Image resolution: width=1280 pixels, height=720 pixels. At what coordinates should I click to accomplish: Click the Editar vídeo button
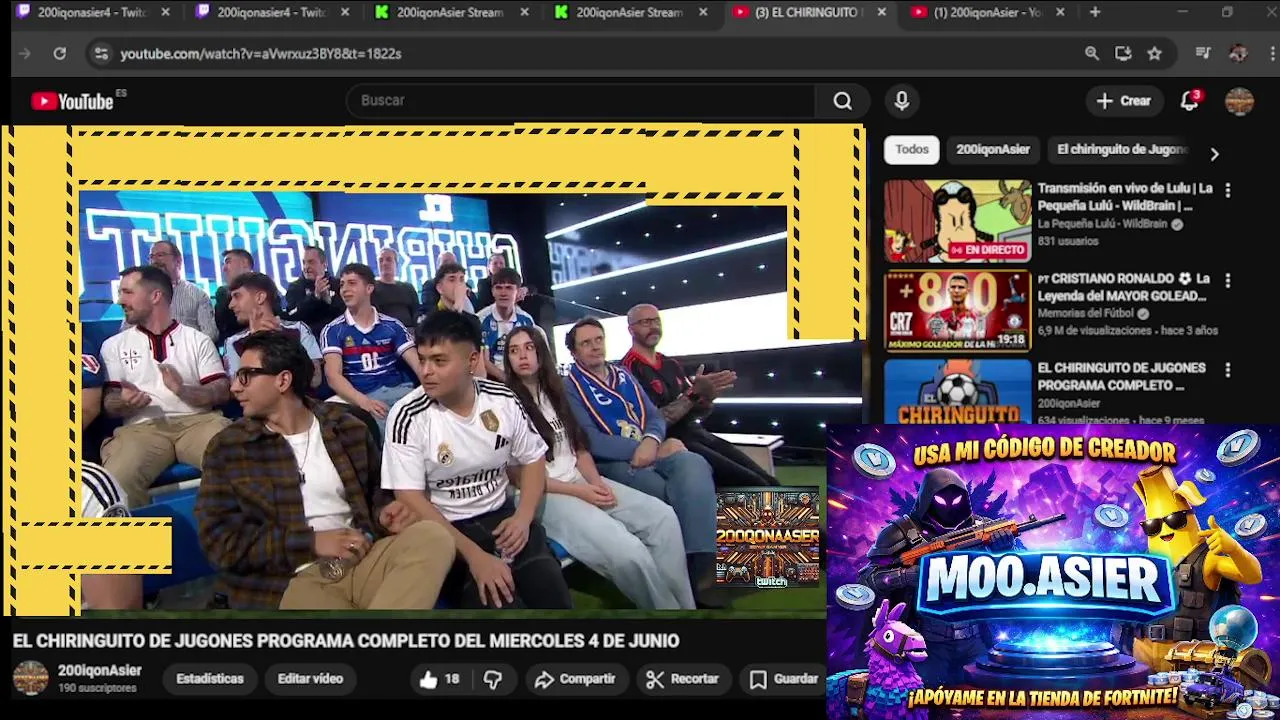click(310, 679)
